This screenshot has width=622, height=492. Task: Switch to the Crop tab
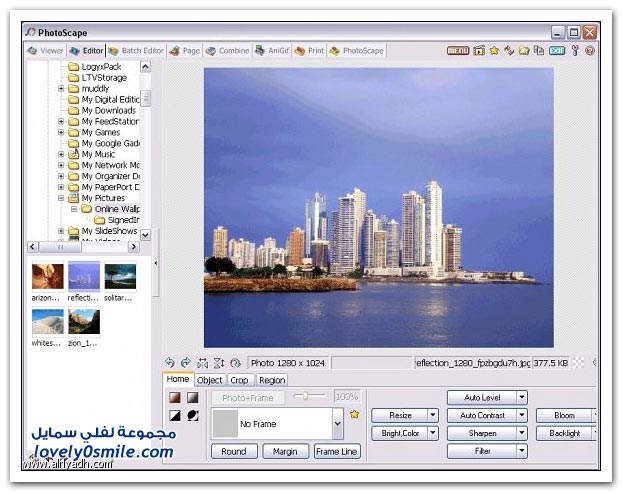tap(239, 380)
